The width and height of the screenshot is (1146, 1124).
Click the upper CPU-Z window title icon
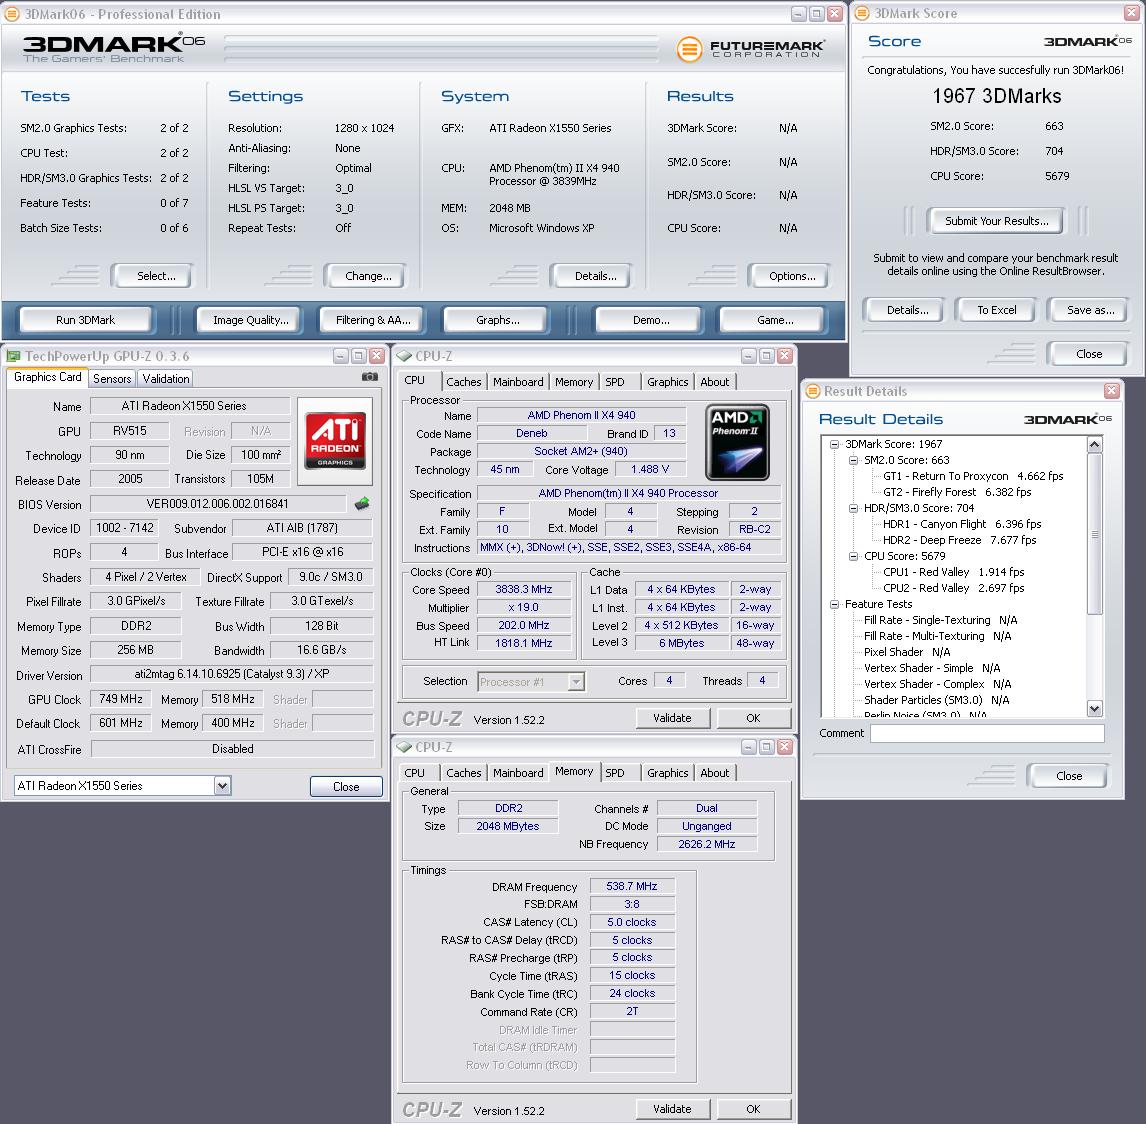click(404, 356)
